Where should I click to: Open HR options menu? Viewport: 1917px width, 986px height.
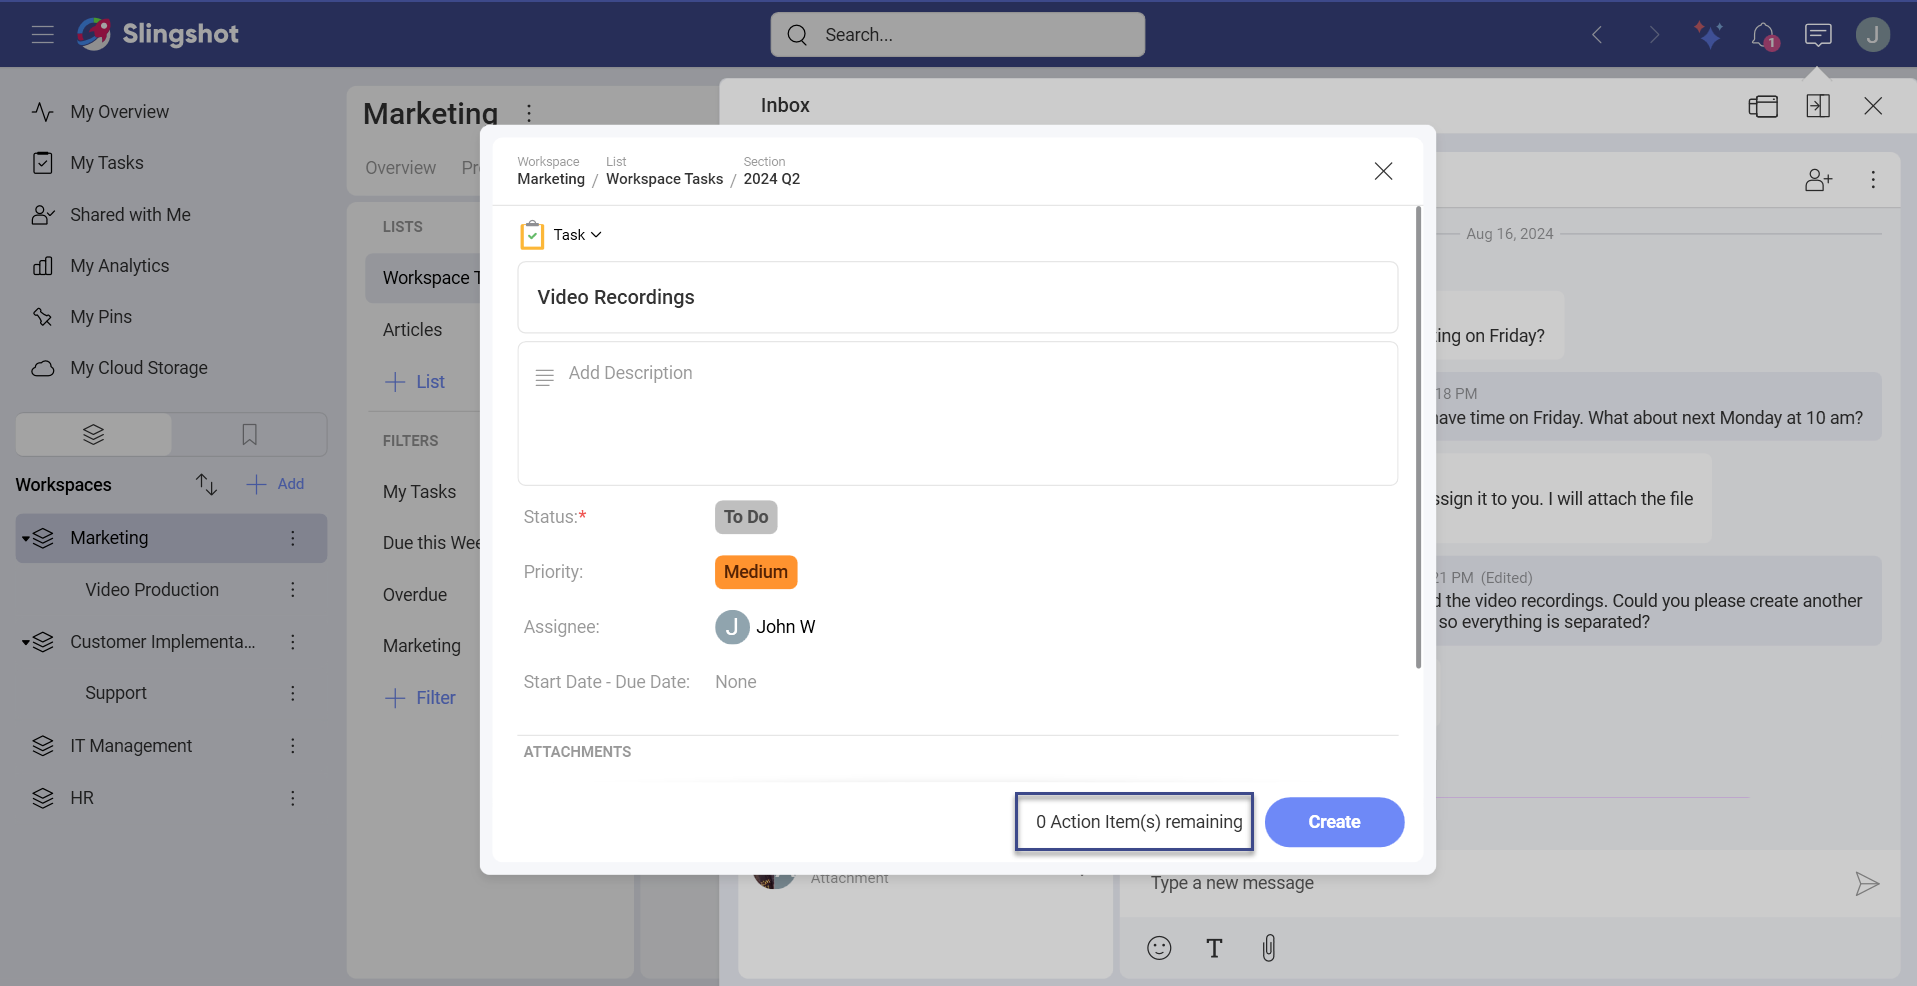[x=293, y=798]
